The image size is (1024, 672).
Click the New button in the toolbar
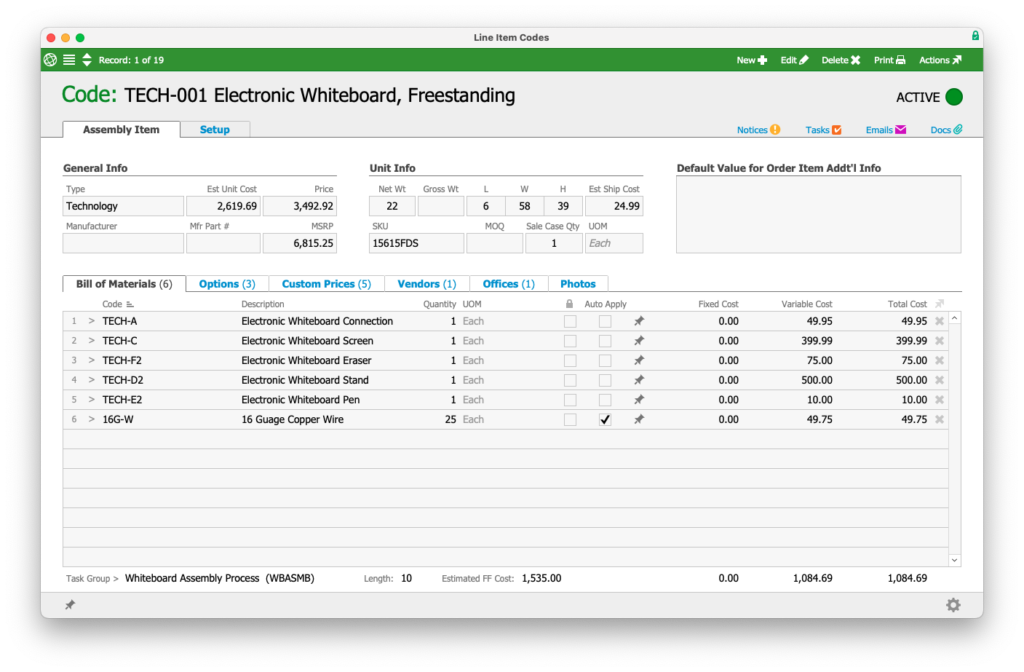tap(751, 60)
